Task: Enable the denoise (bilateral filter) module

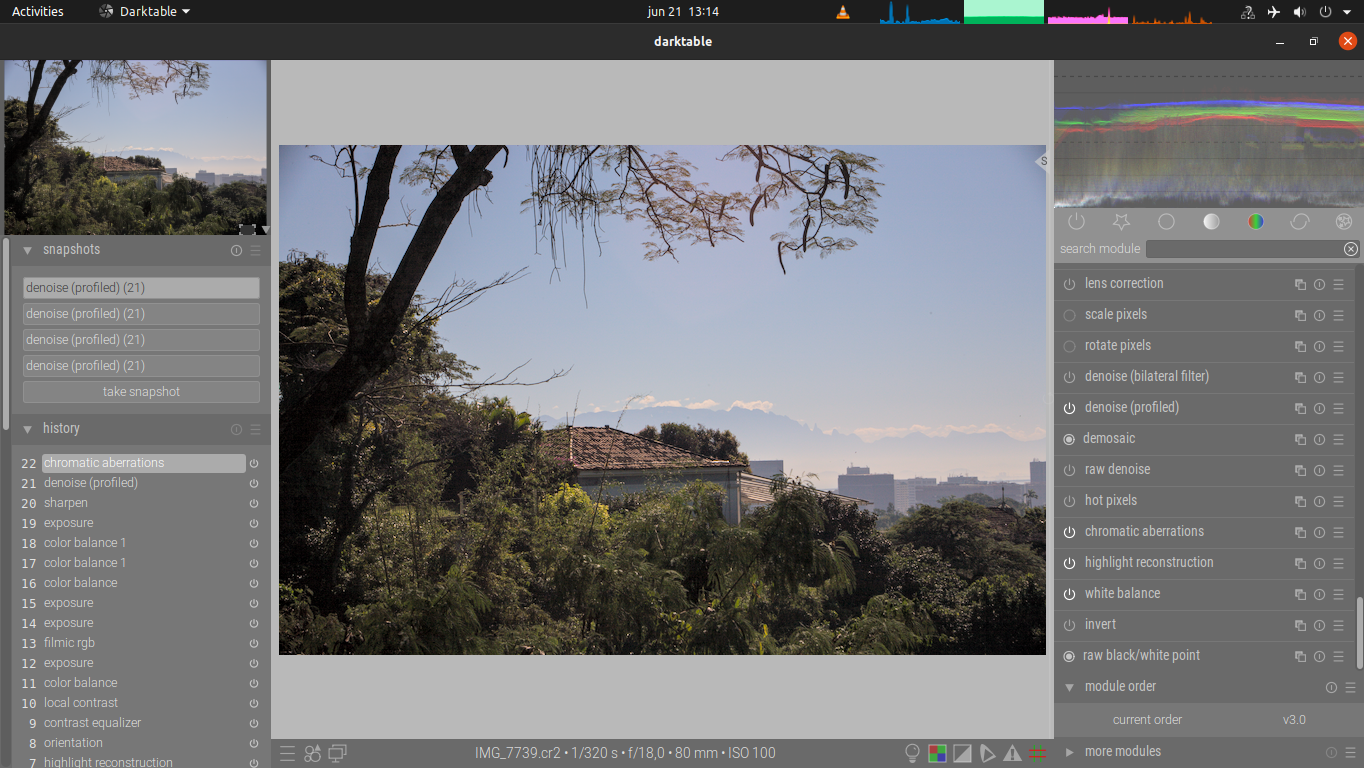Action: click(1069, 377)
